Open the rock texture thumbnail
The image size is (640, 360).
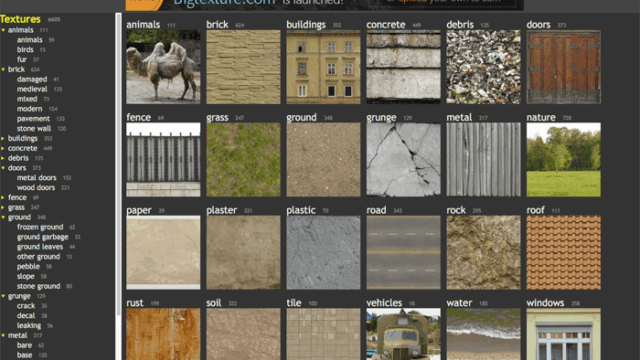(x=483, y=253)
